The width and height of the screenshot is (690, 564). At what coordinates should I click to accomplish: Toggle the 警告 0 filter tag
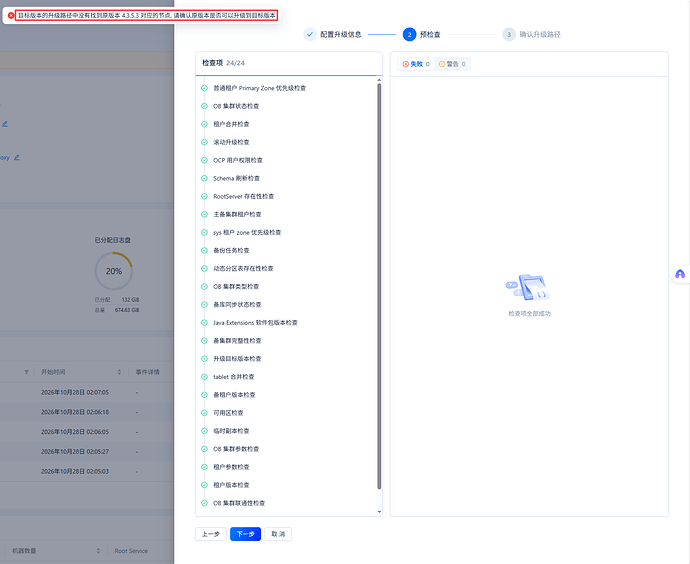coord(452,64)
